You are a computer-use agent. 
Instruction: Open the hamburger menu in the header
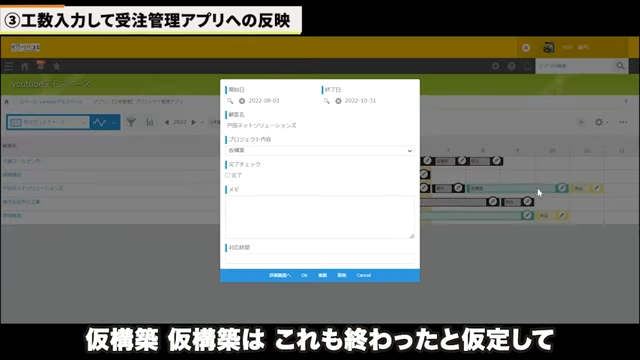9,66
